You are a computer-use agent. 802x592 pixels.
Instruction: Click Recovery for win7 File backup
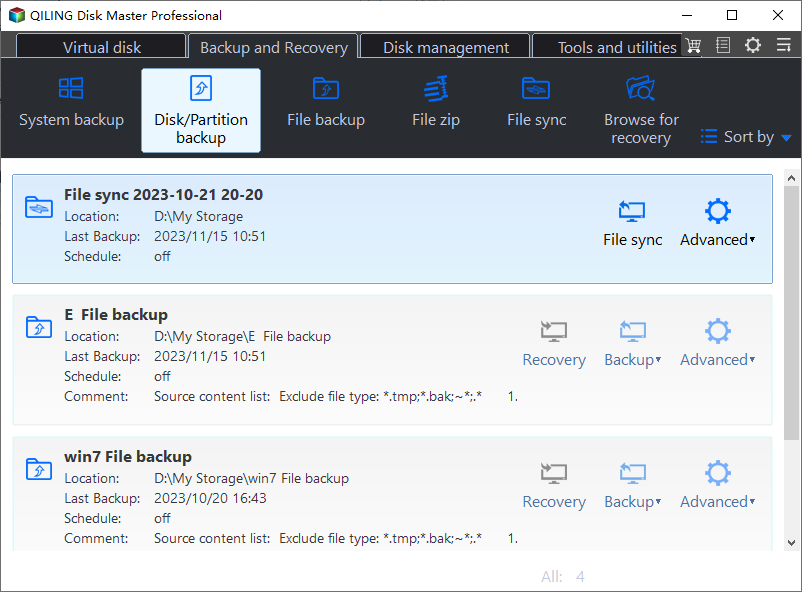click(x=554, y=486)
